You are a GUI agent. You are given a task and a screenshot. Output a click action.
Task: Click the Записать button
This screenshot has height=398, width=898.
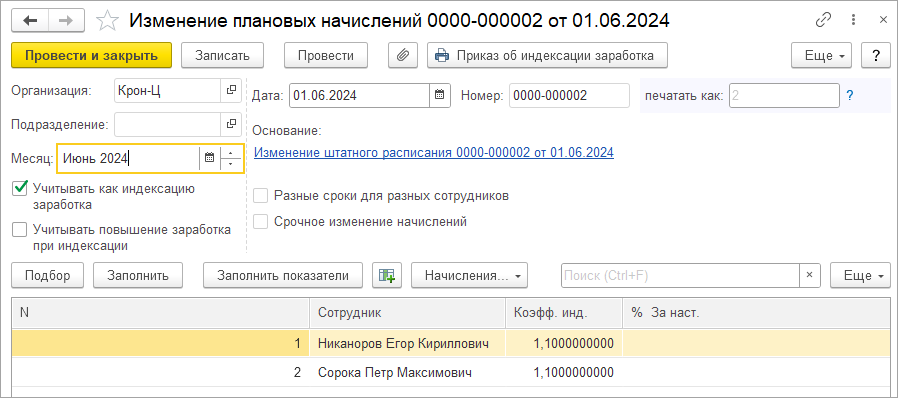(x=222, y=56)
